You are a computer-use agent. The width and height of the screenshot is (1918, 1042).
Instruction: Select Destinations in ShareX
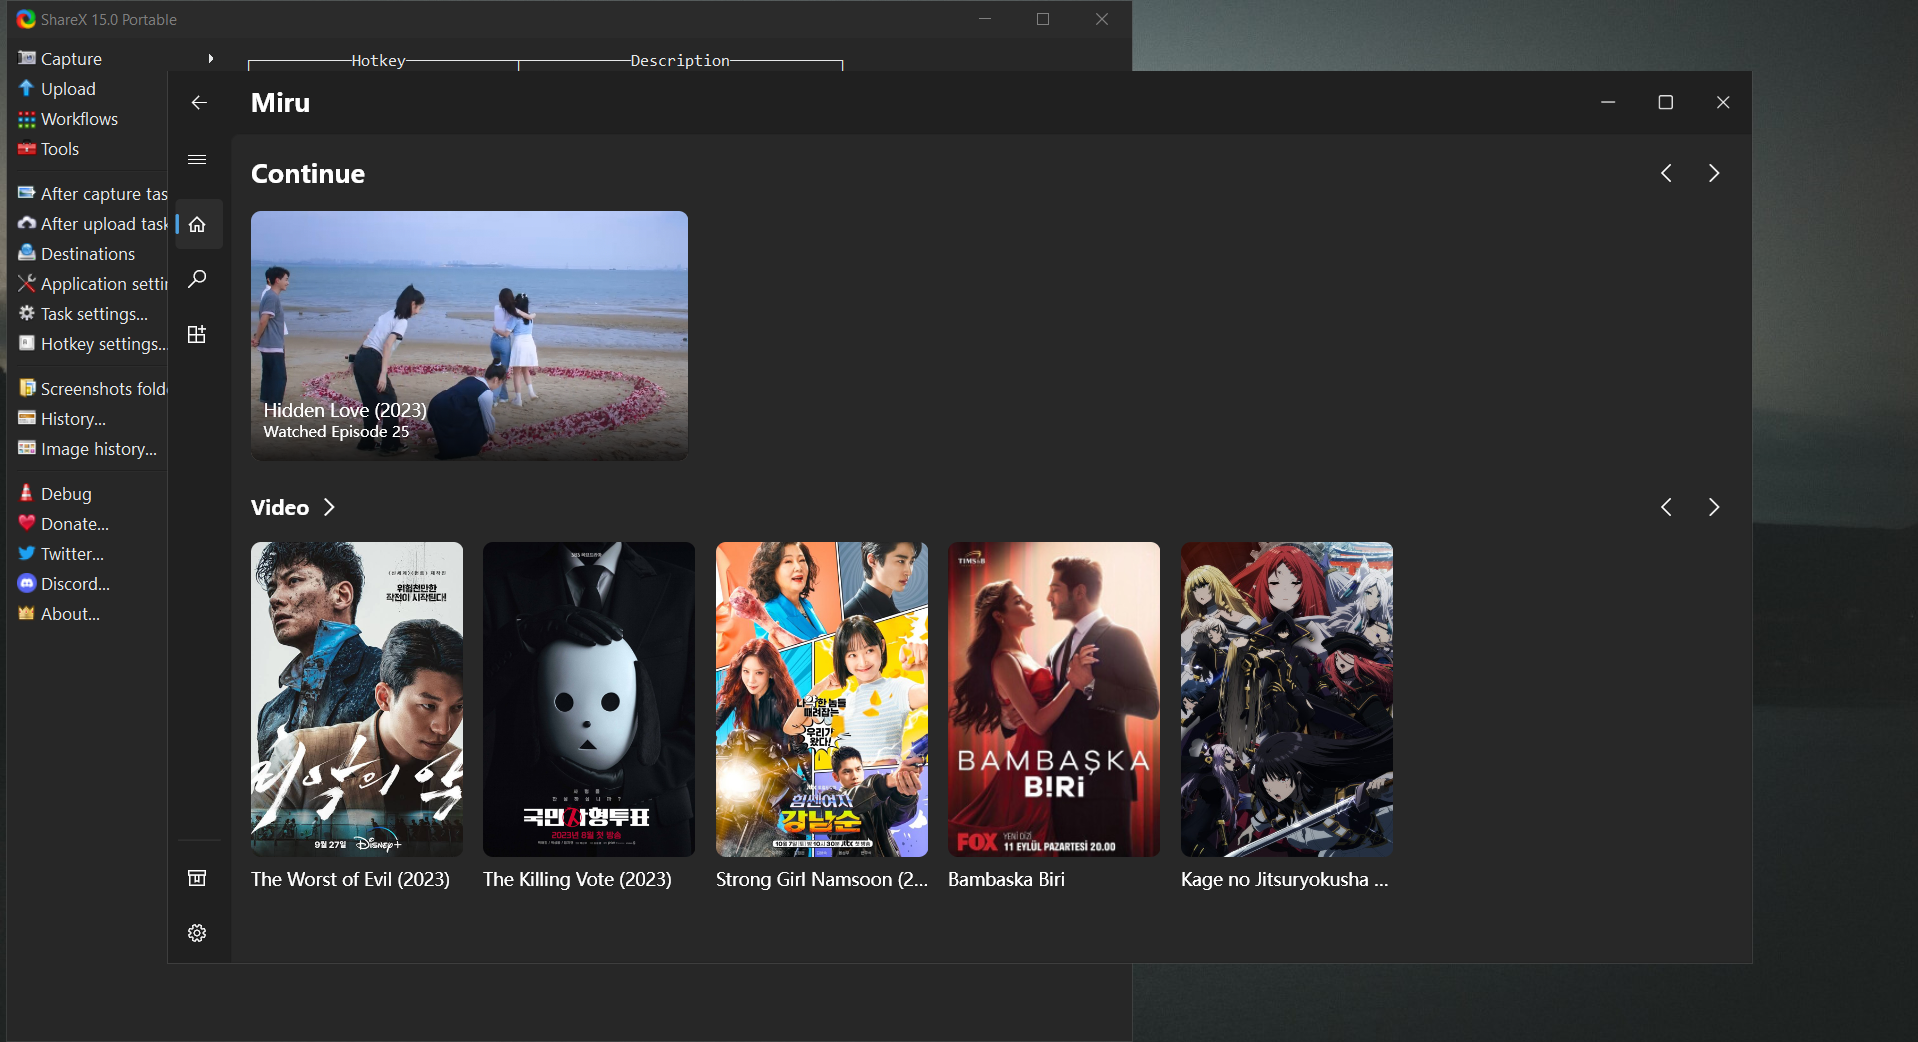pyautogui.click(x=87, y=253)
